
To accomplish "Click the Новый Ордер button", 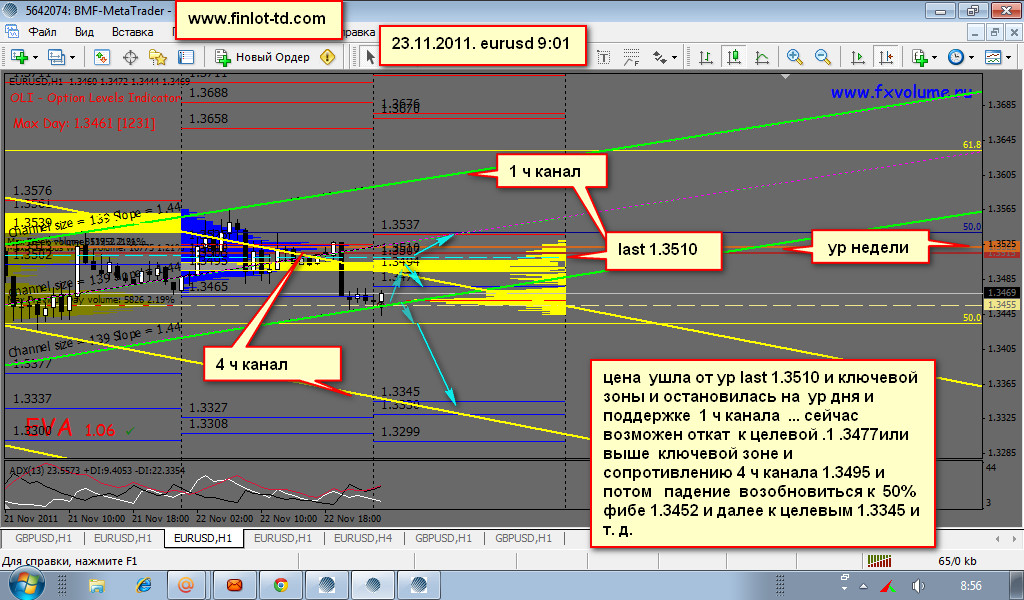I will [x=263, y=57].
